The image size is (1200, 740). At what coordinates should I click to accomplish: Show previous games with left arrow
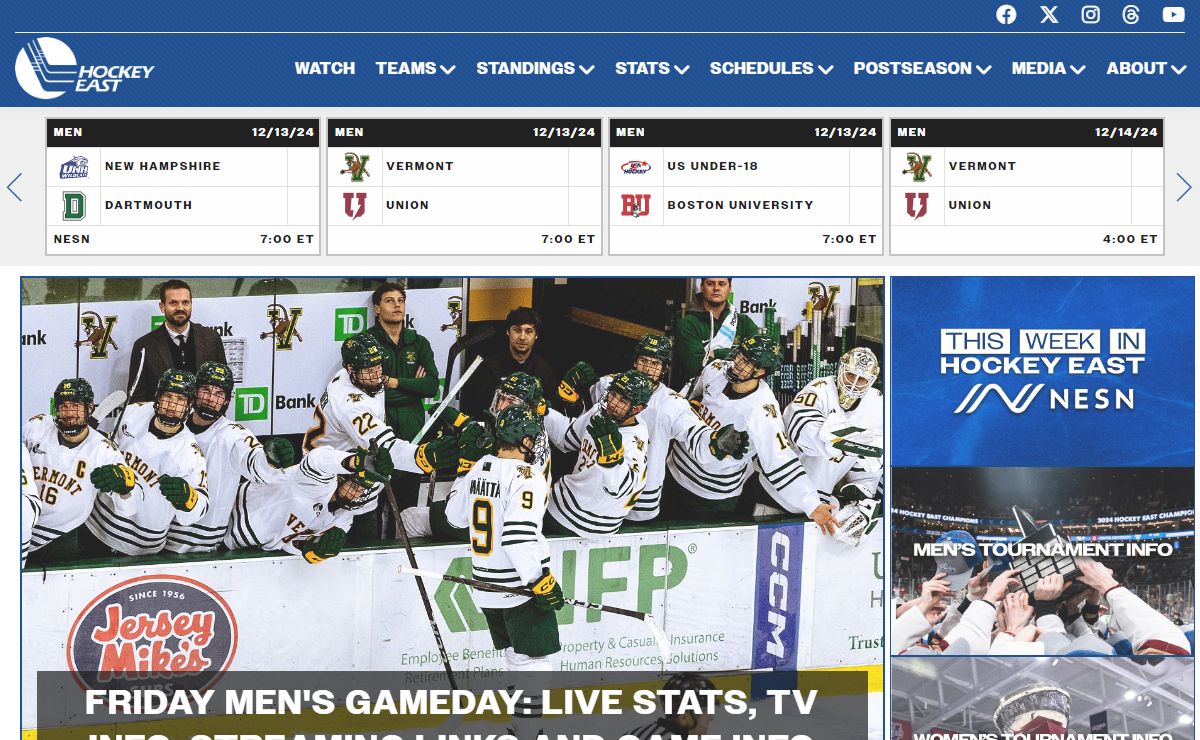(14, 187)
